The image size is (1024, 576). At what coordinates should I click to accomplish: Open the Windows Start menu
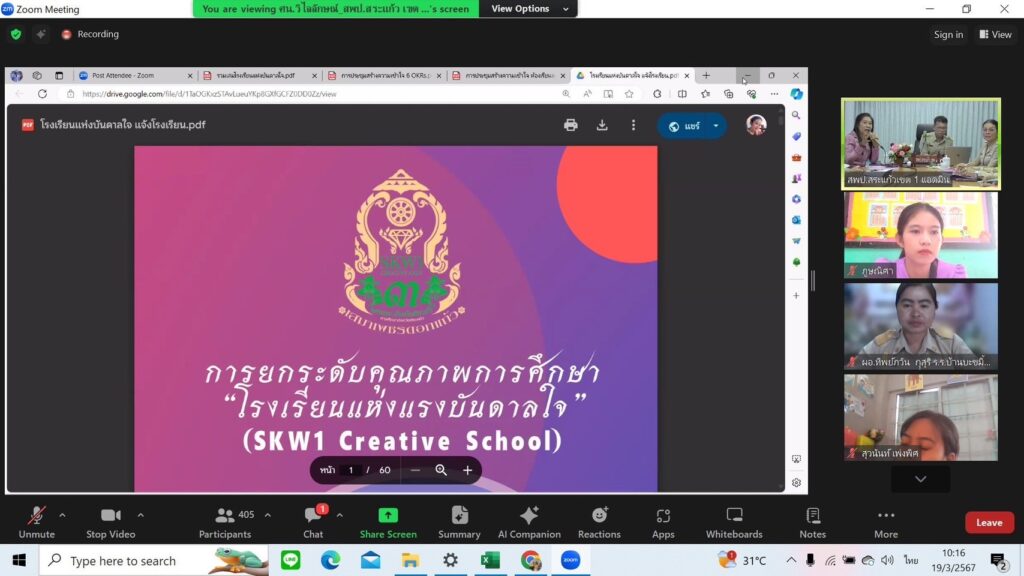coord(19,560)
